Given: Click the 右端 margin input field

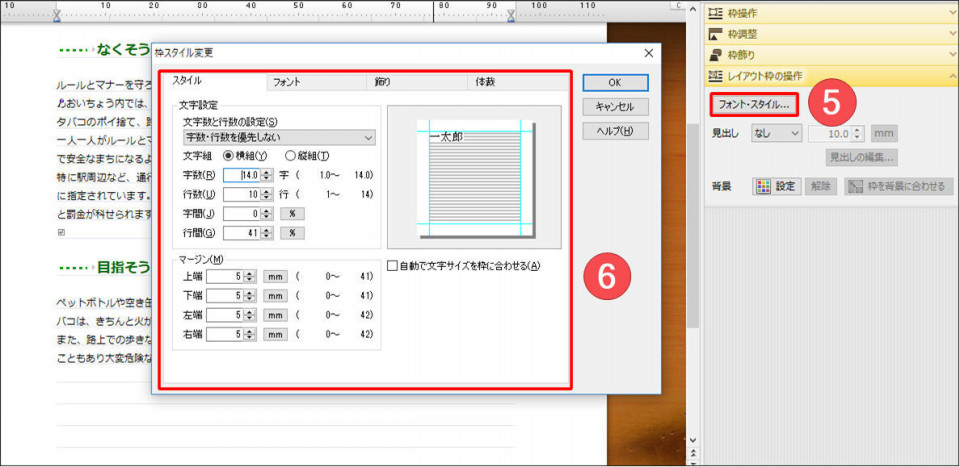Looking at the screenshot, I should coord(225,335).
